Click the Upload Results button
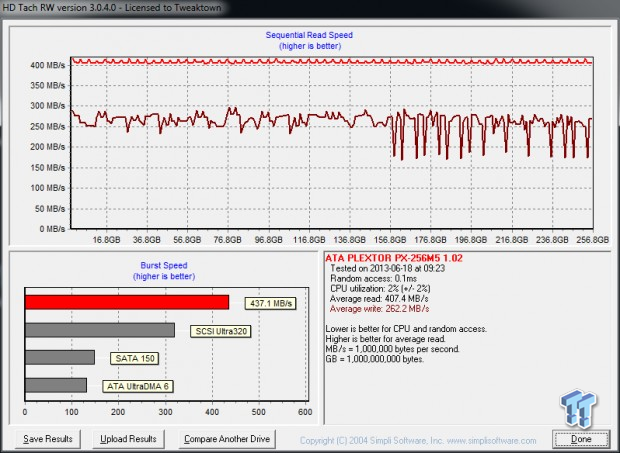Screen dimensions: 620x453 point(128,439)
